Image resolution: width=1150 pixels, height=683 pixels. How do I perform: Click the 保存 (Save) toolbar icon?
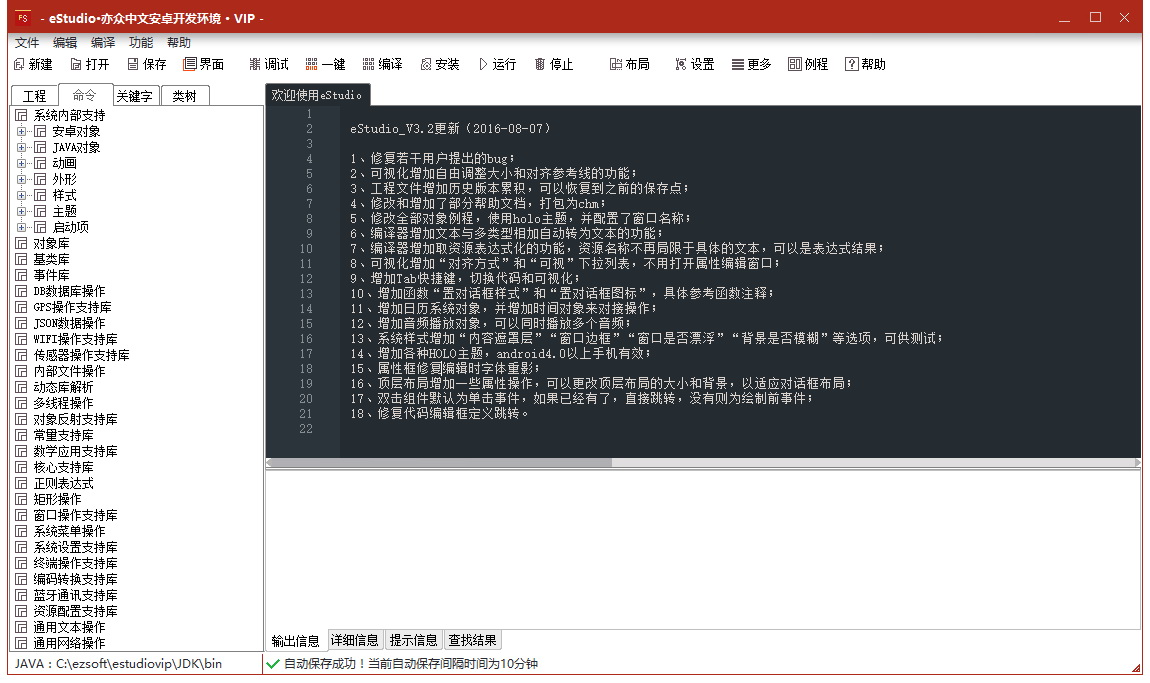(x=133, y=65)
